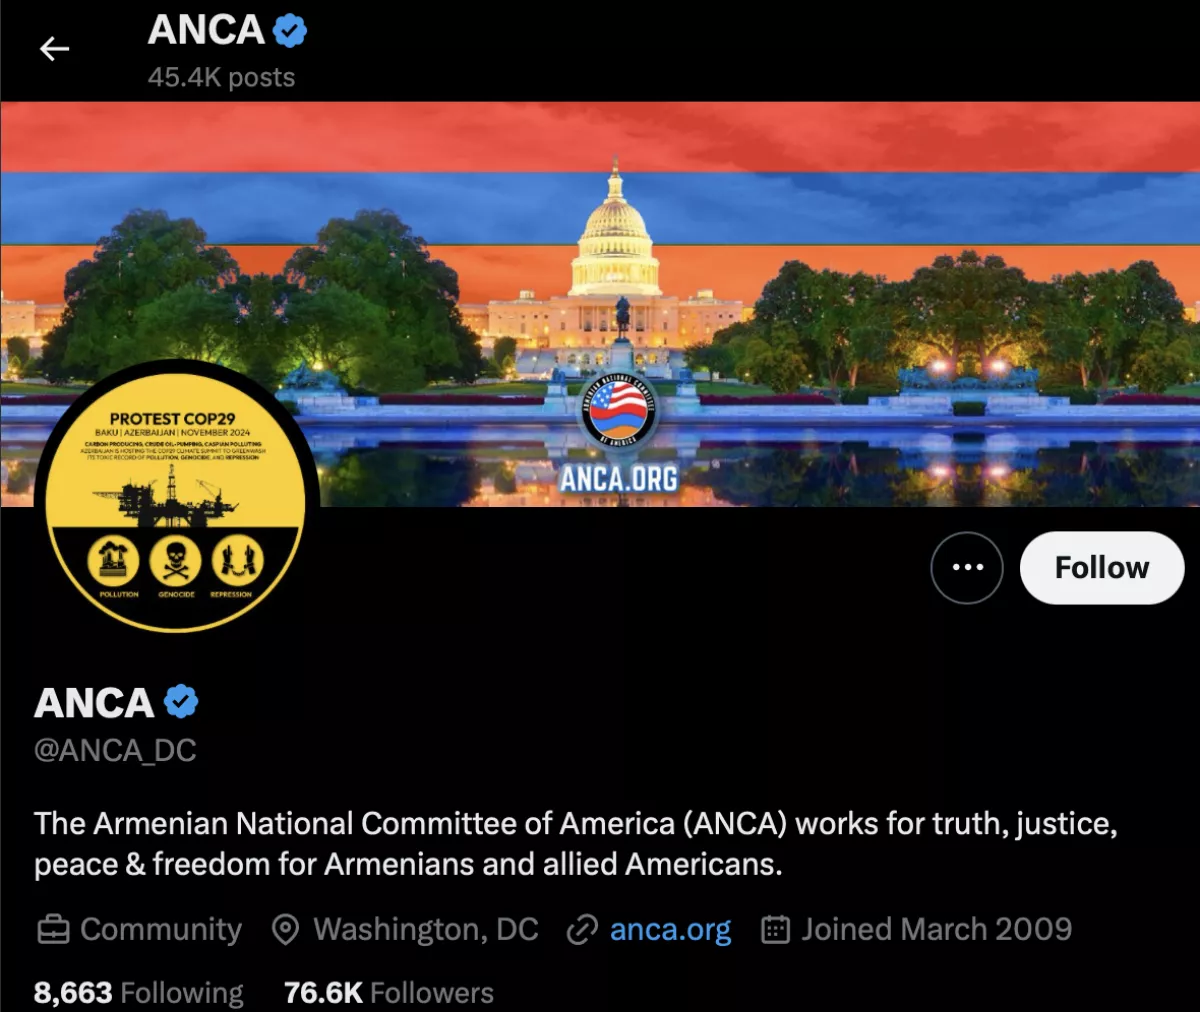The height and width of the screenshot is (1012, 1200).
Task: Click the verified badge in the top header
Action: (x=290, y=31)
